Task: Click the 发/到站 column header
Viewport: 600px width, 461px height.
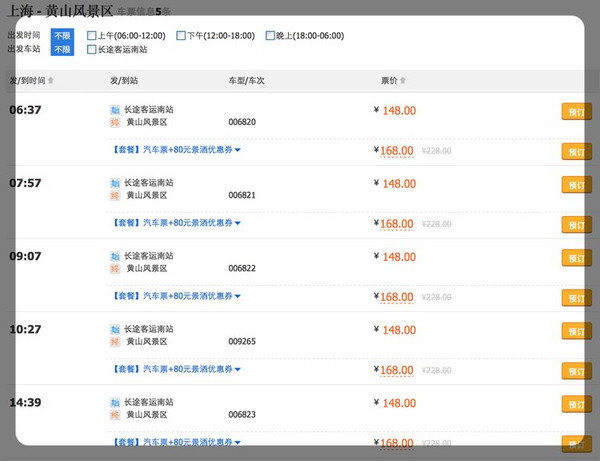Action: pyautogui.click(x=124, y=80)
